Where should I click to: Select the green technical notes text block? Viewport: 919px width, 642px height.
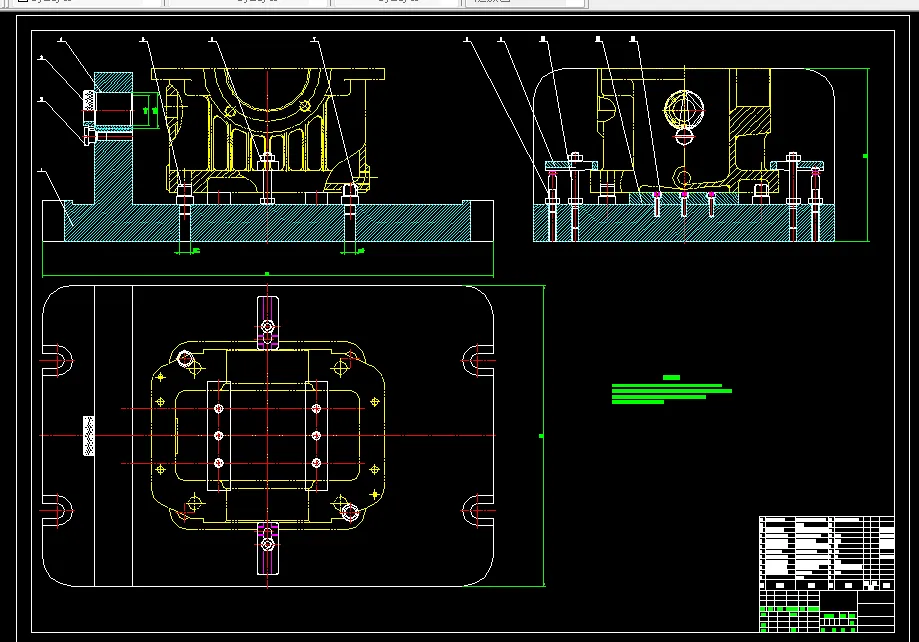pos(672,390)
